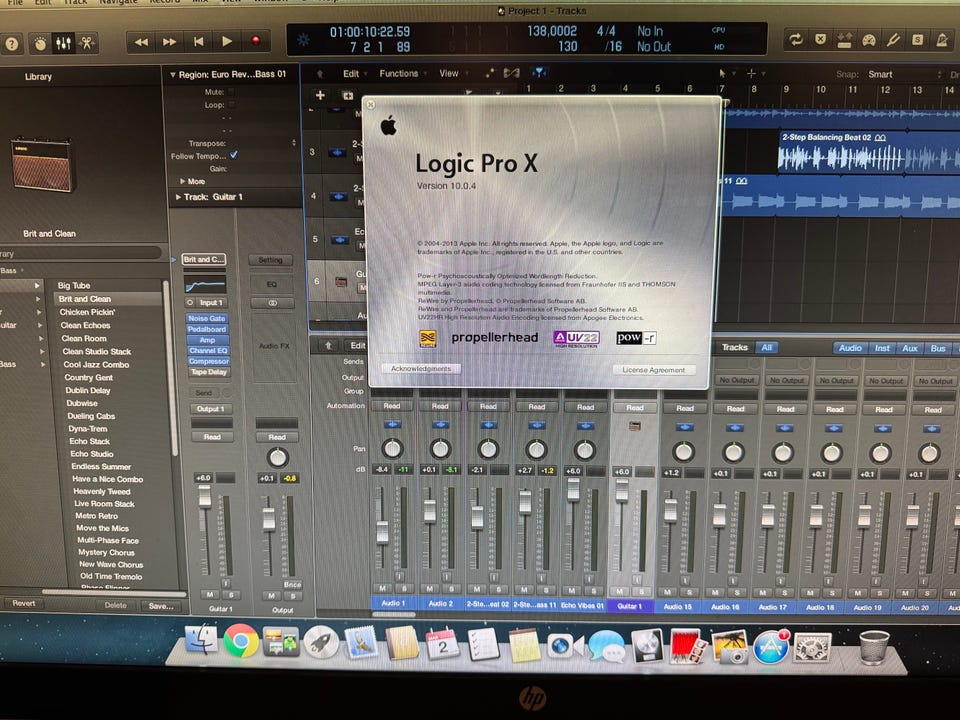Viewport: 960px width, 720px height.
Task: Mute the Audio 1 channel strip
Action: [382, 590]
